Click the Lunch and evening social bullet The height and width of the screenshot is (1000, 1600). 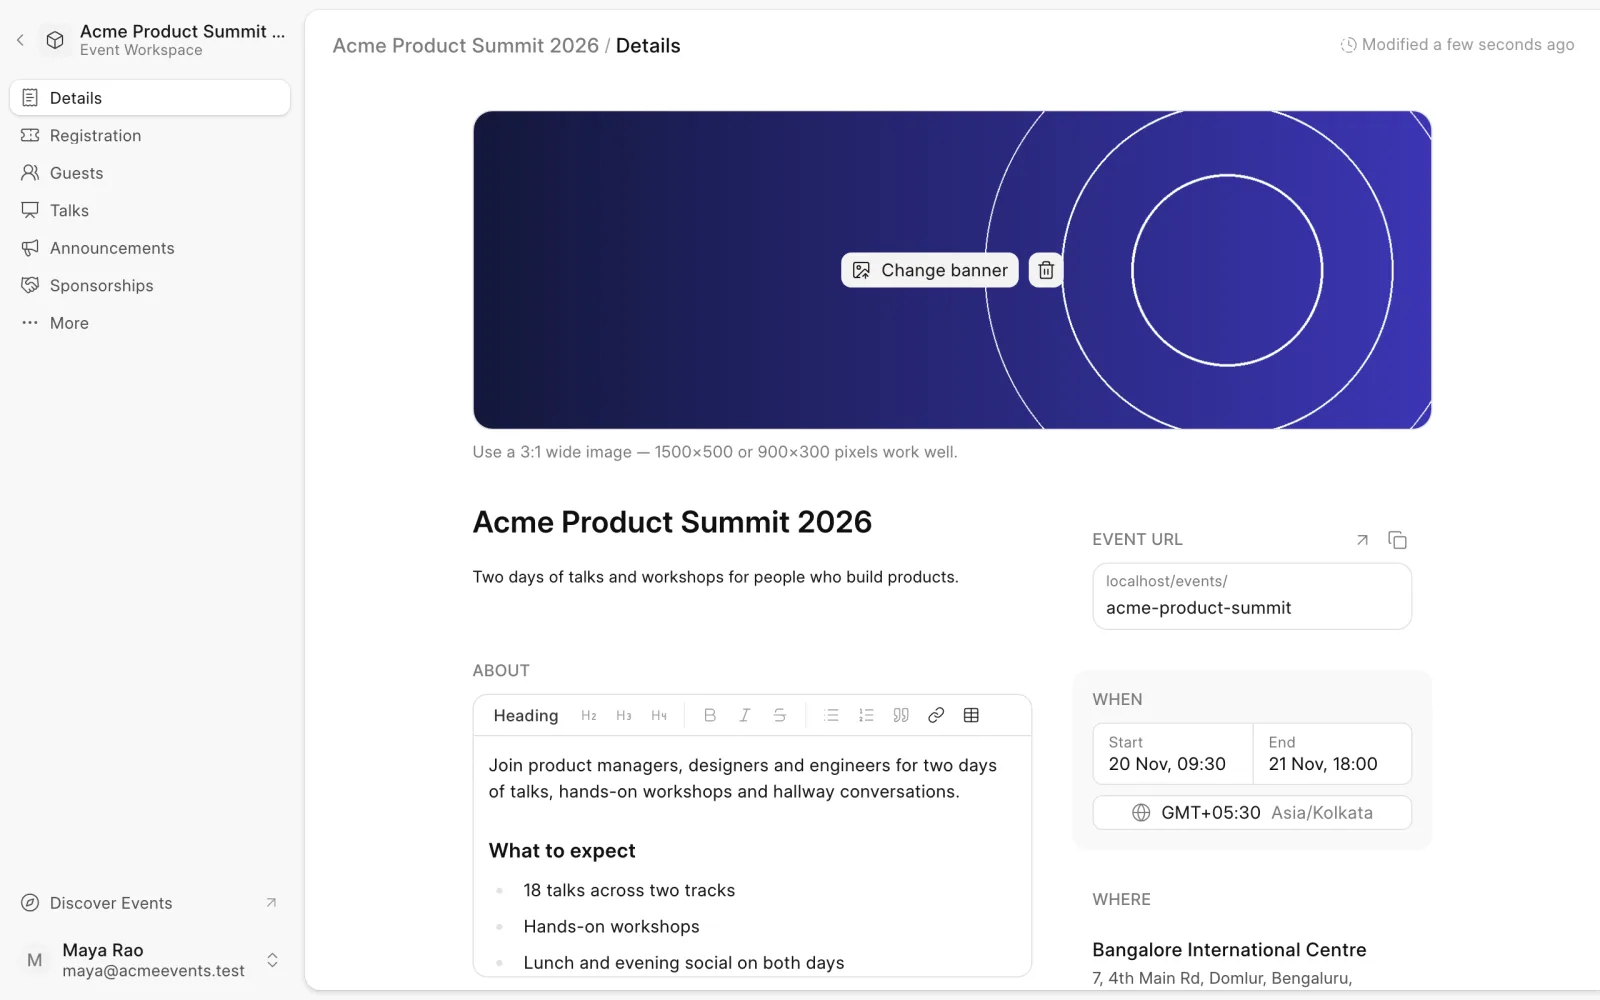[x=684, y=963]
